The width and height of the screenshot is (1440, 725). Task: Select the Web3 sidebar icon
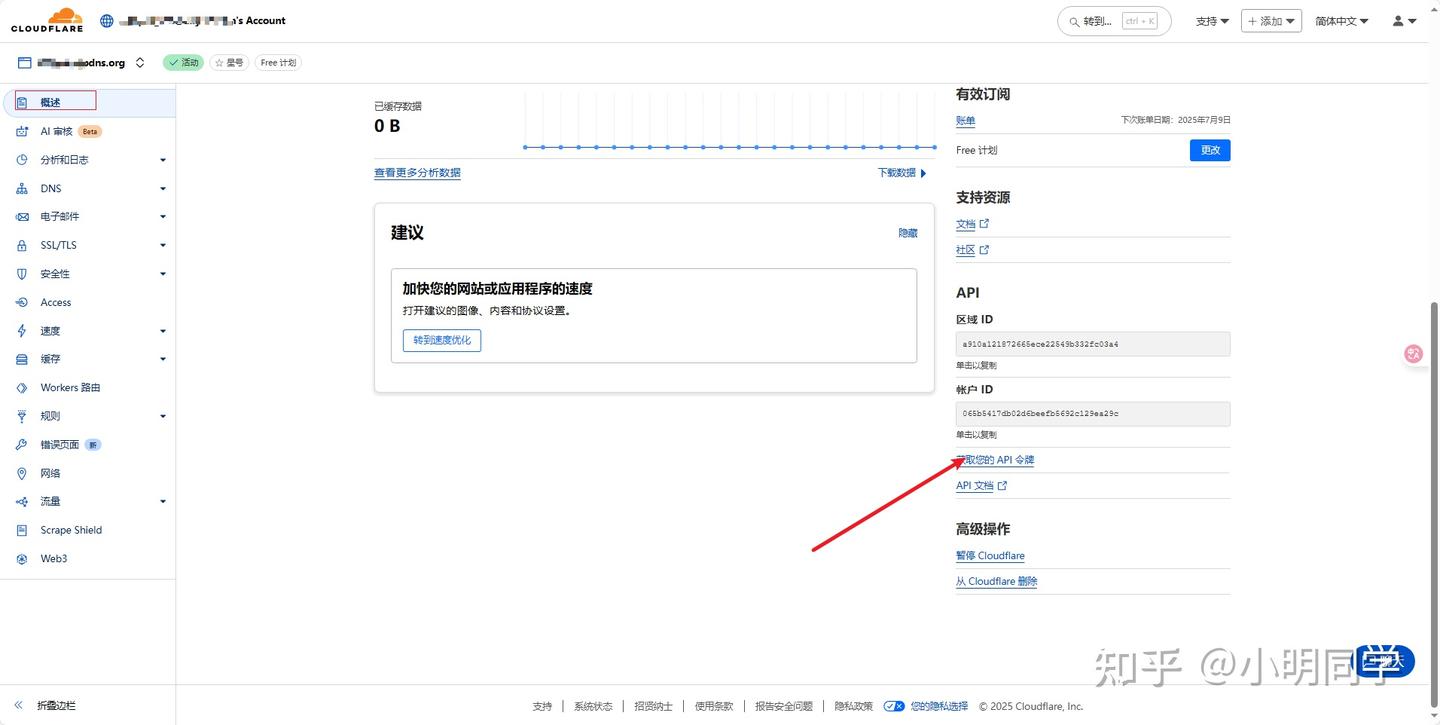click(x=53, y=558)
